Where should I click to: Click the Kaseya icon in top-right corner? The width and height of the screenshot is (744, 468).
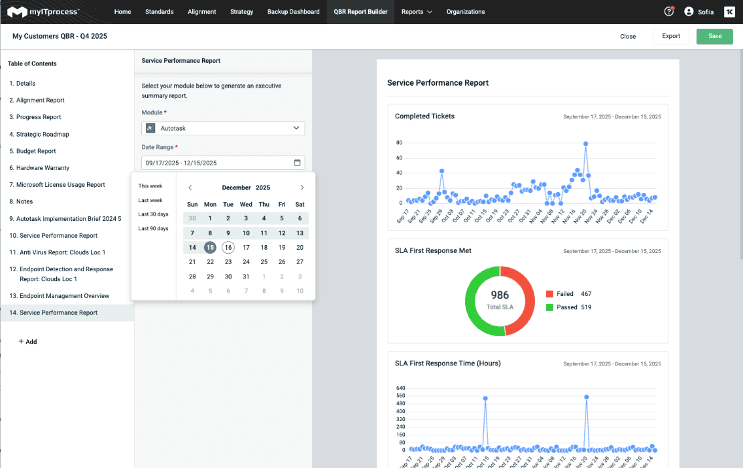729,12
